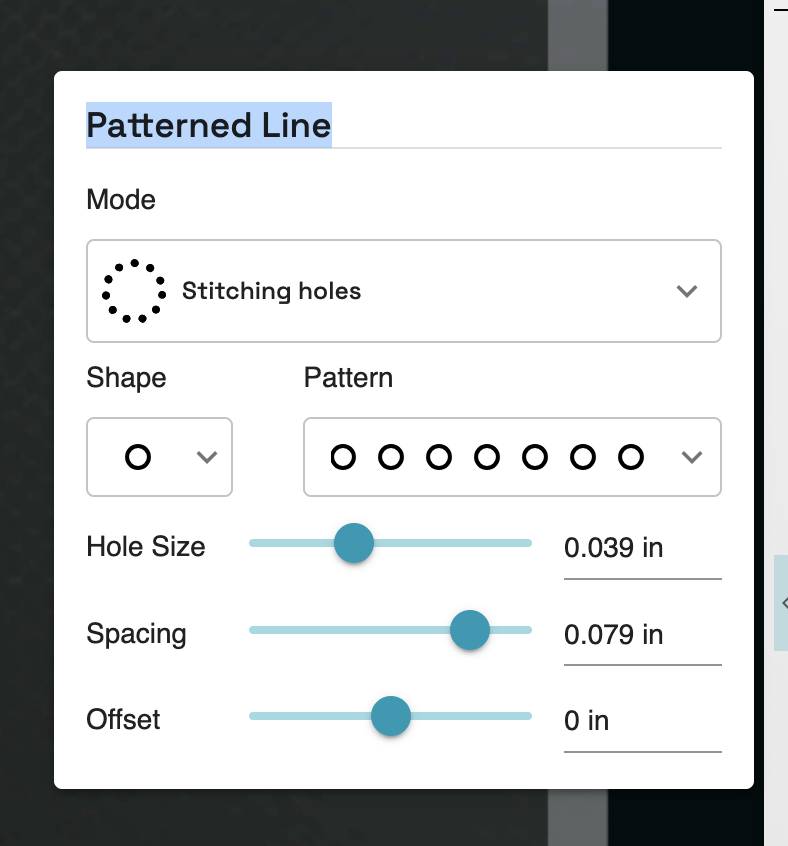Expand the Pattern dropdown chevron
The image size is (788, 846).
click(x=691, y=457)
